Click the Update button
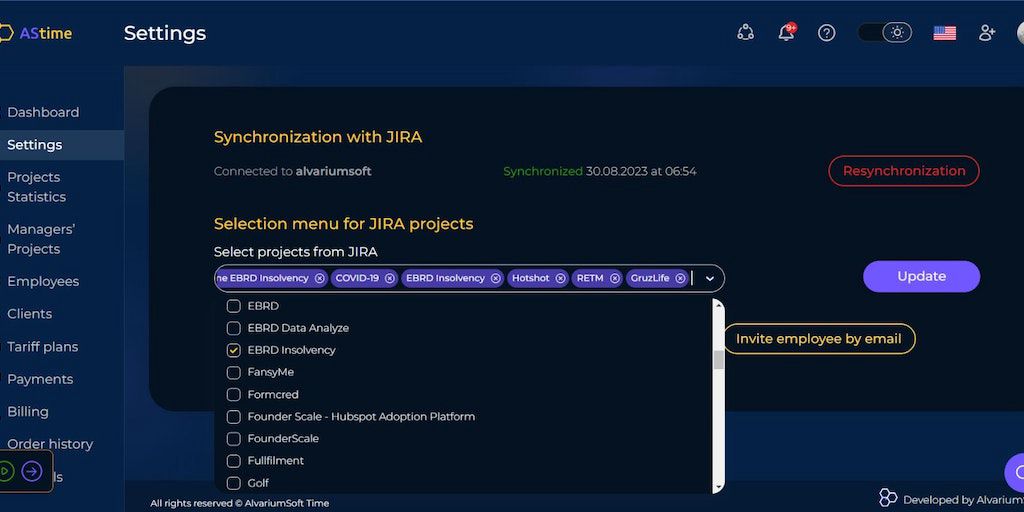The image size is (1024, 512). click(x=921, y=276)
